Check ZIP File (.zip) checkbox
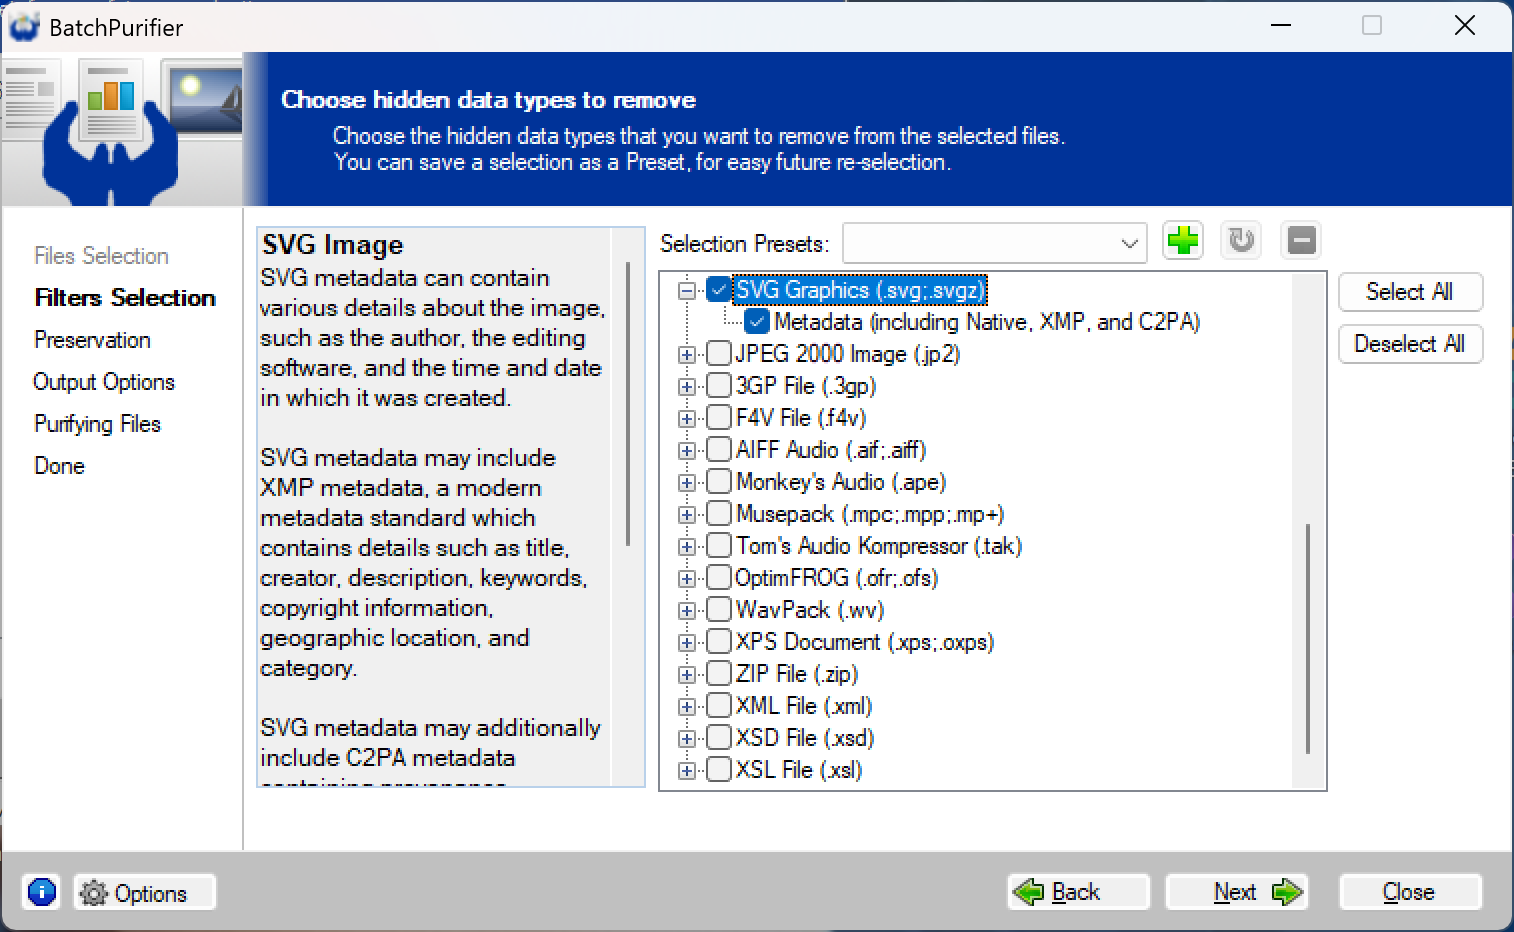This screenshot has height=932, width=1514. [718, 674]
